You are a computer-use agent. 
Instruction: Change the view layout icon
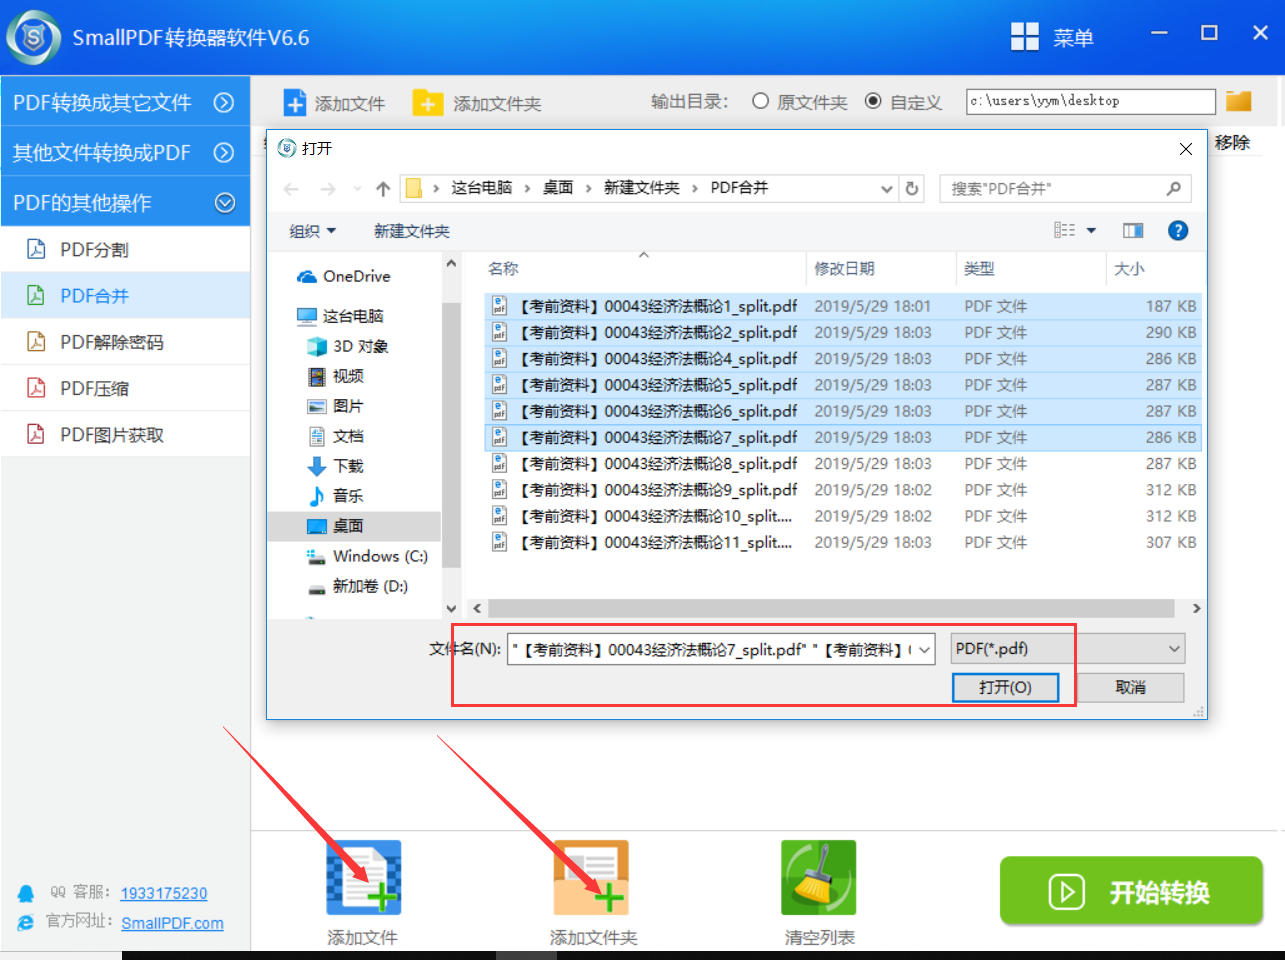[x=1065, y=231]
